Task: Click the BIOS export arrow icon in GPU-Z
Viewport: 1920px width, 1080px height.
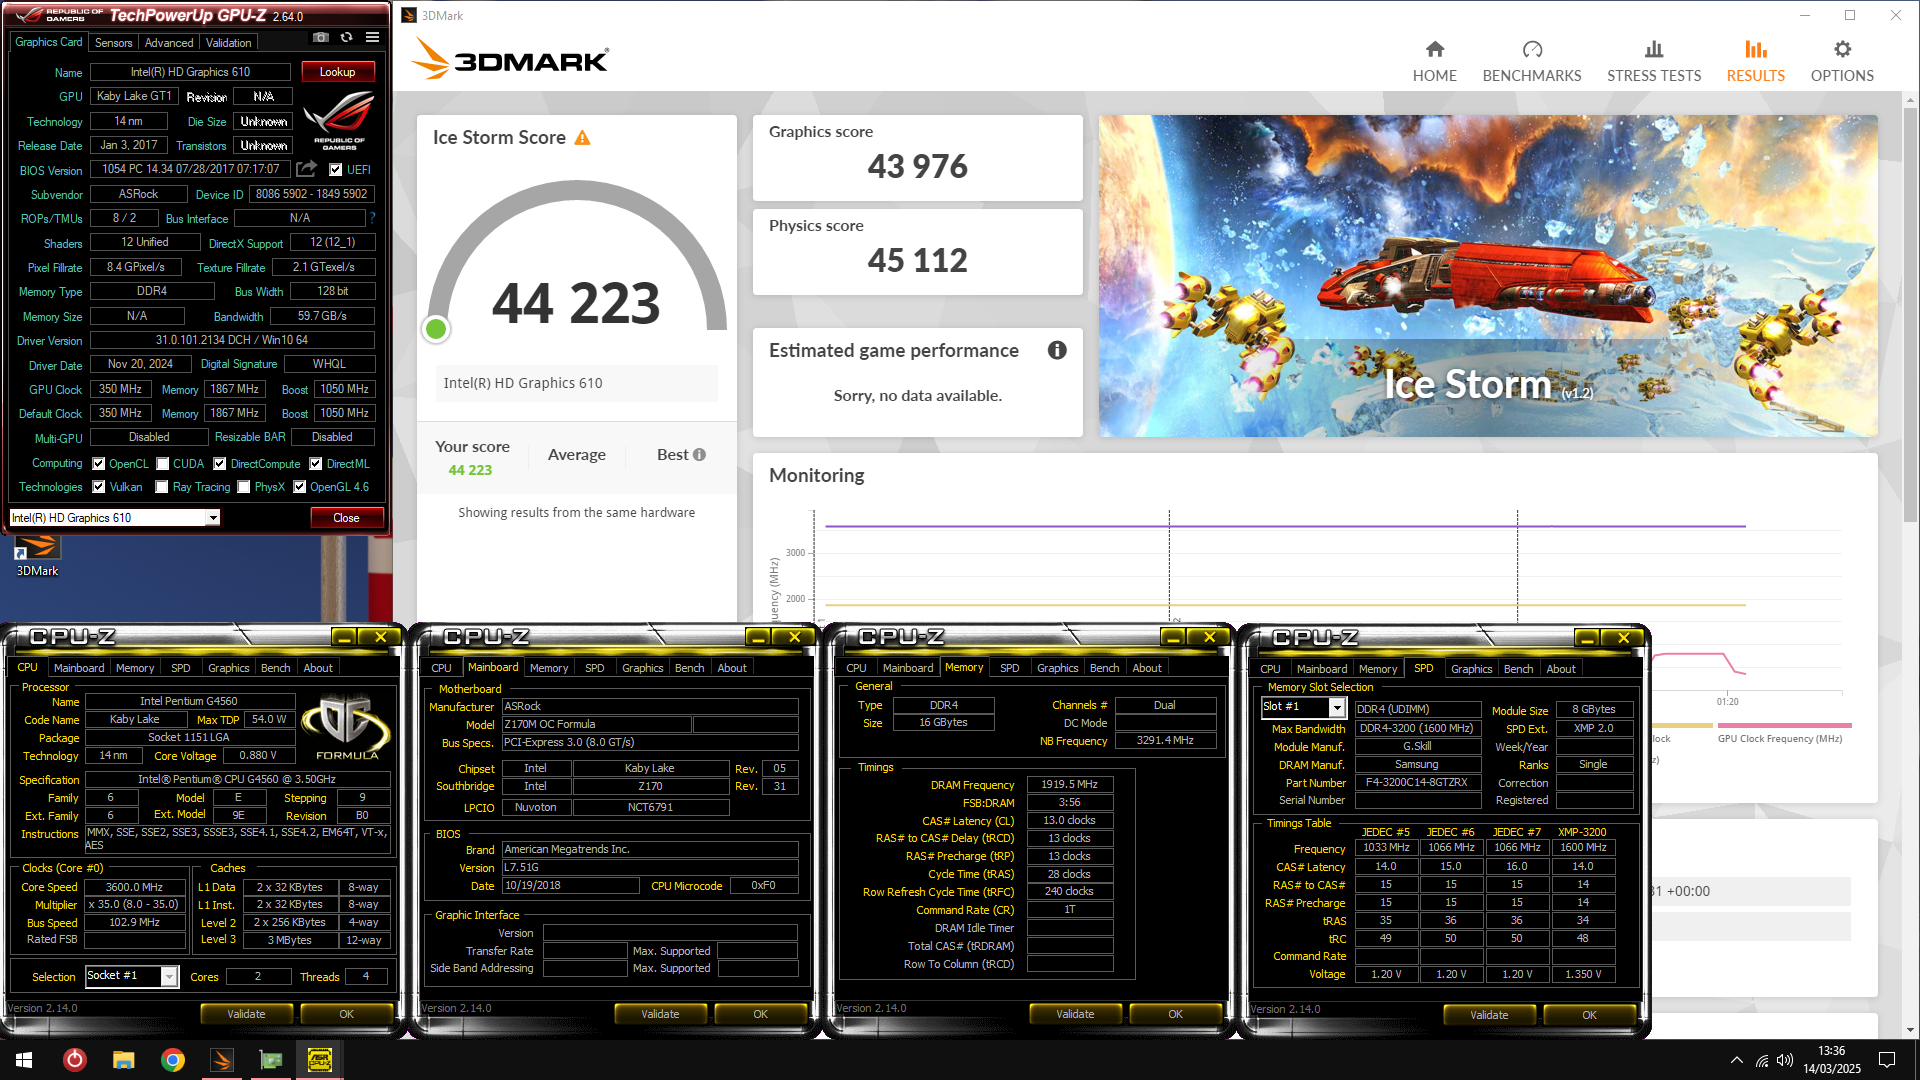Action: click(307, 169)
